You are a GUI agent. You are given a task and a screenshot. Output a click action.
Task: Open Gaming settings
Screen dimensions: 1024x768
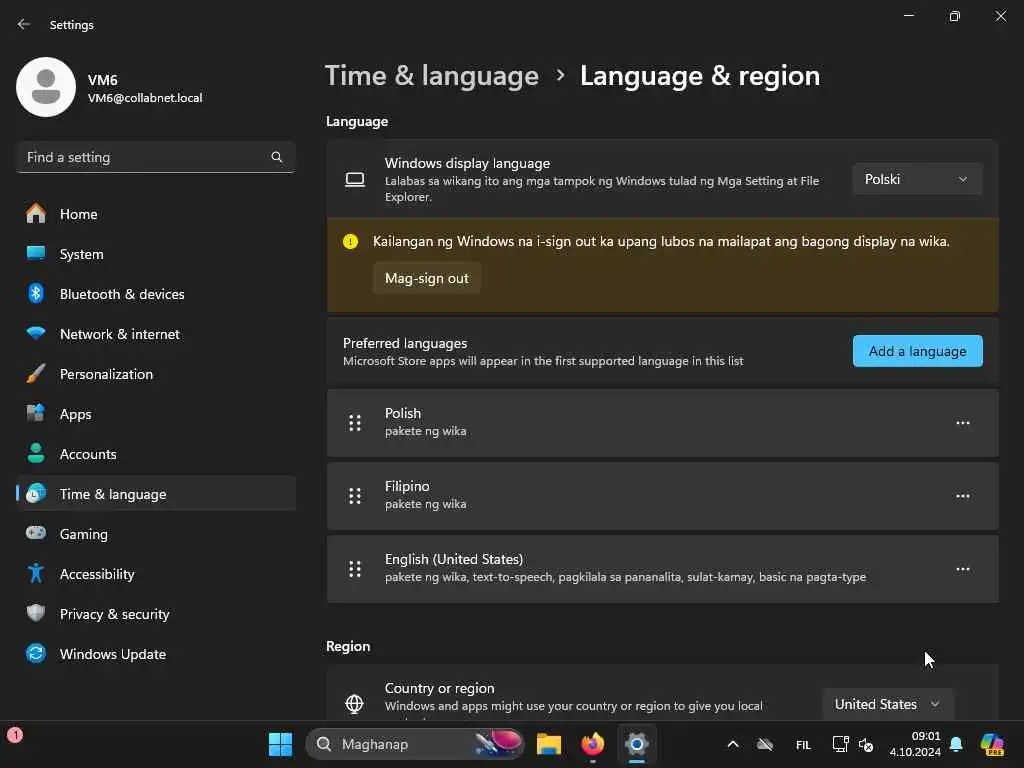coord(155,534)
